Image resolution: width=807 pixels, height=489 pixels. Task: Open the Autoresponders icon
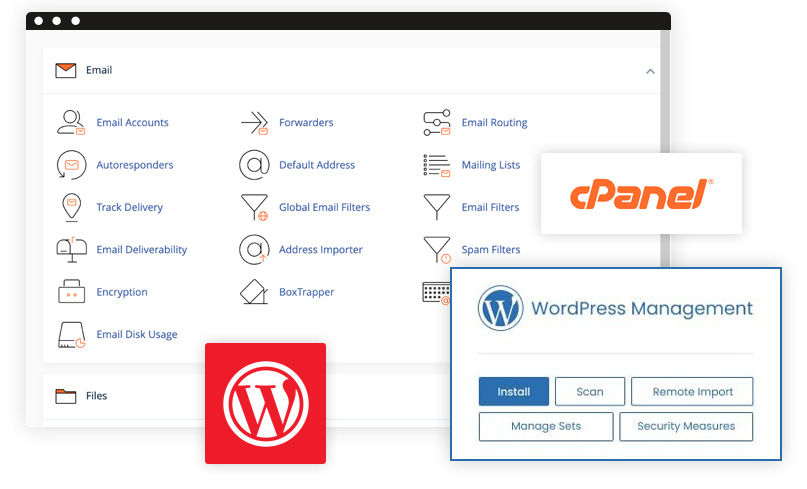pos(71,165)
